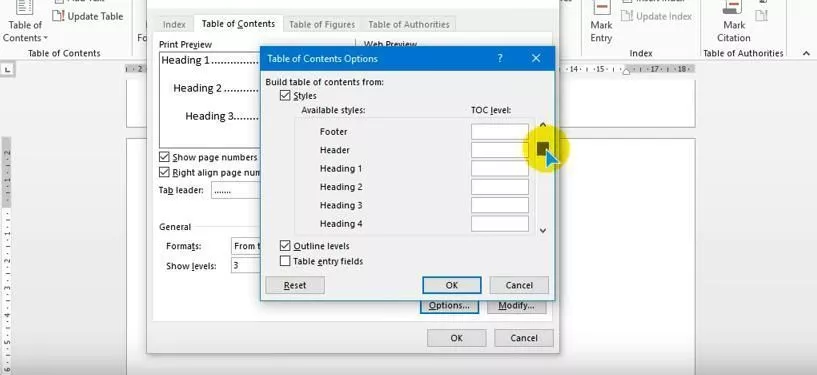Confirm Options dialog with OK button
The width and height of the screenshot is (817, 375).
tap(452, 285)
